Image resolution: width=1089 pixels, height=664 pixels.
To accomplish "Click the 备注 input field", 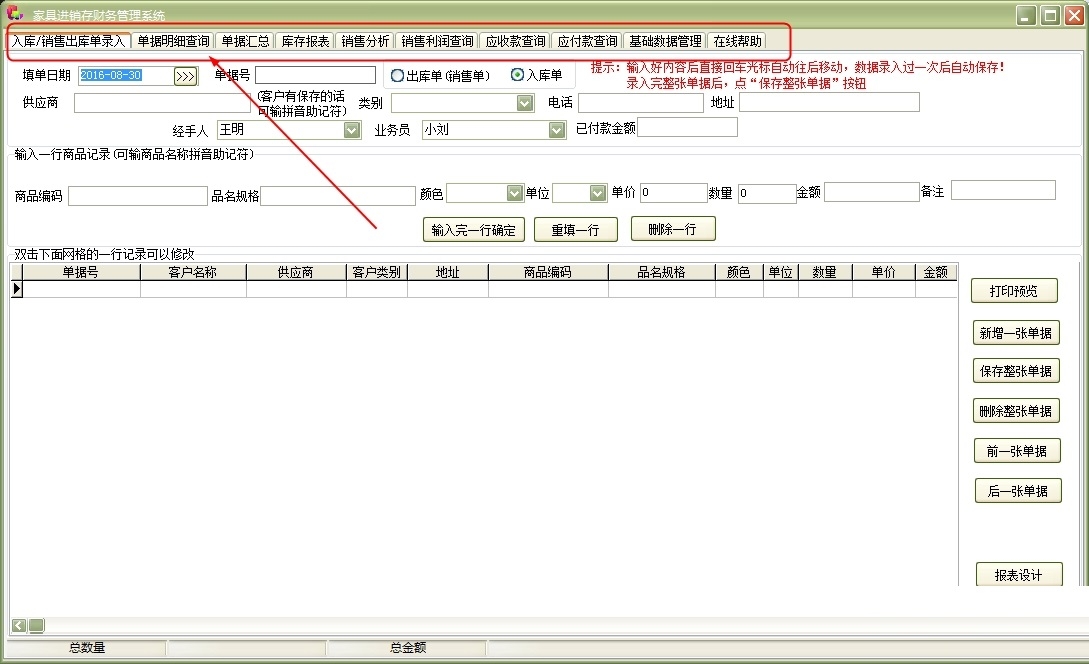I will coord(1003,190).
